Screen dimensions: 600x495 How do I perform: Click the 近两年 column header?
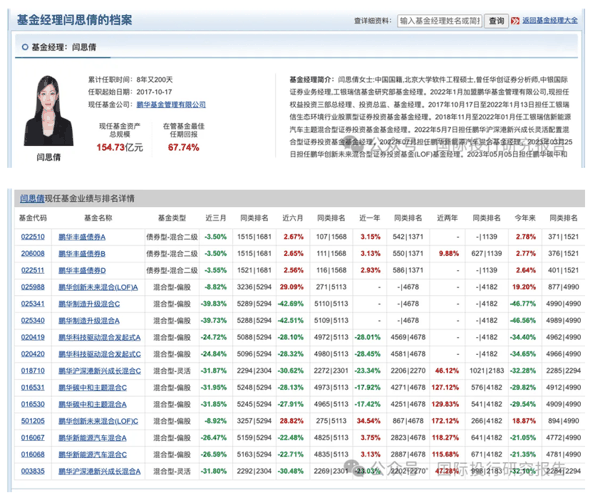(447, 218)
